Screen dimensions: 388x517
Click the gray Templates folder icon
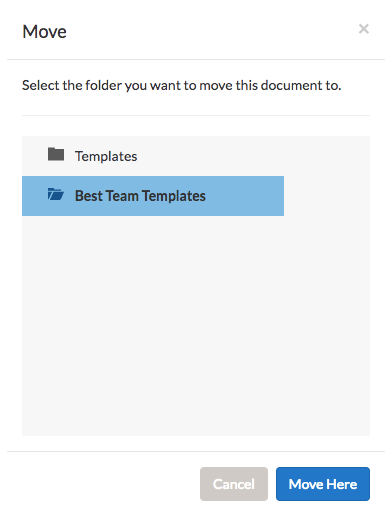tap(56, 154)
